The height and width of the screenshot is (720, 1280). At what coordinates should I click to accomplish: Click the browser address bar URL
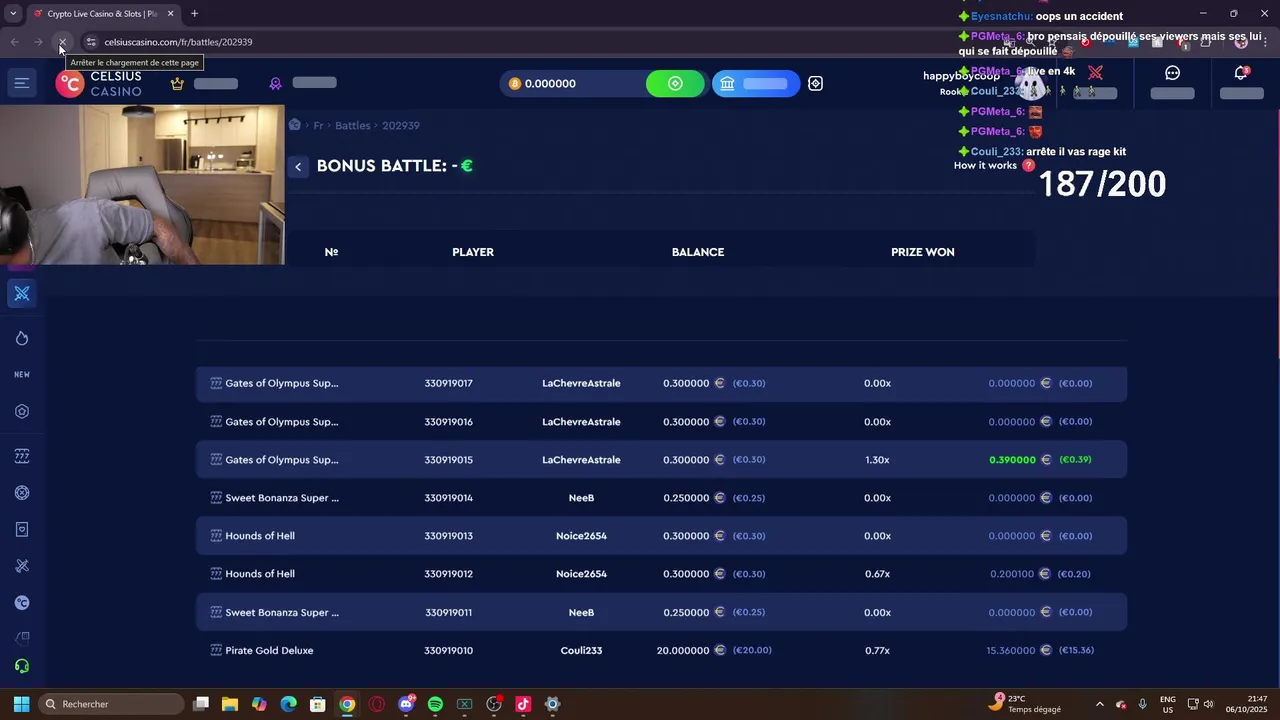[178, 42]
